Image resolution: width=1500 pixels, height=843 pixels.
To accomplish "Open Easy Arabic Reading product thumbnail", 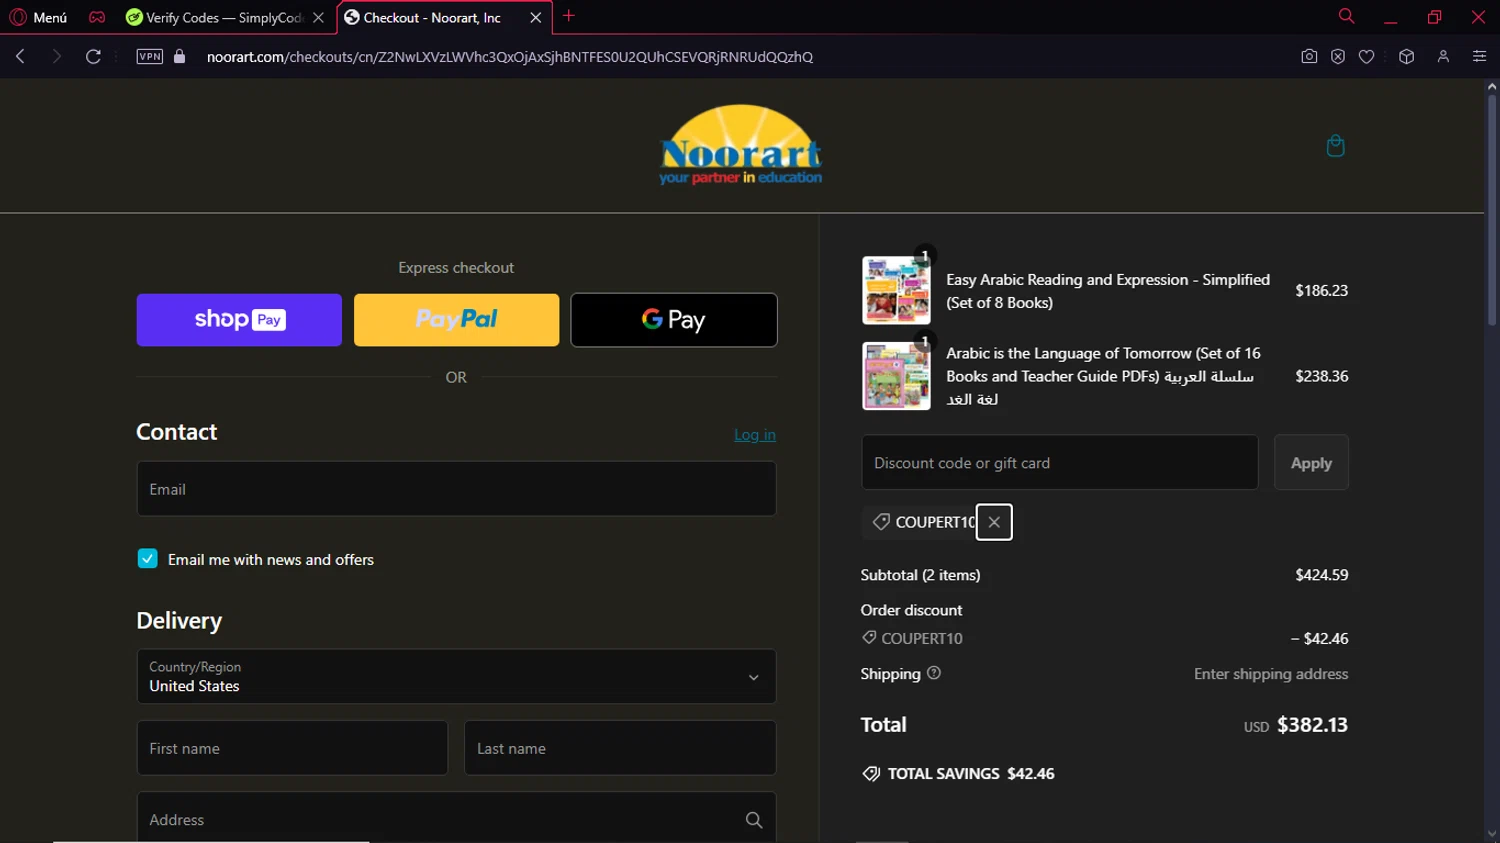I will (x=896, y=290).
